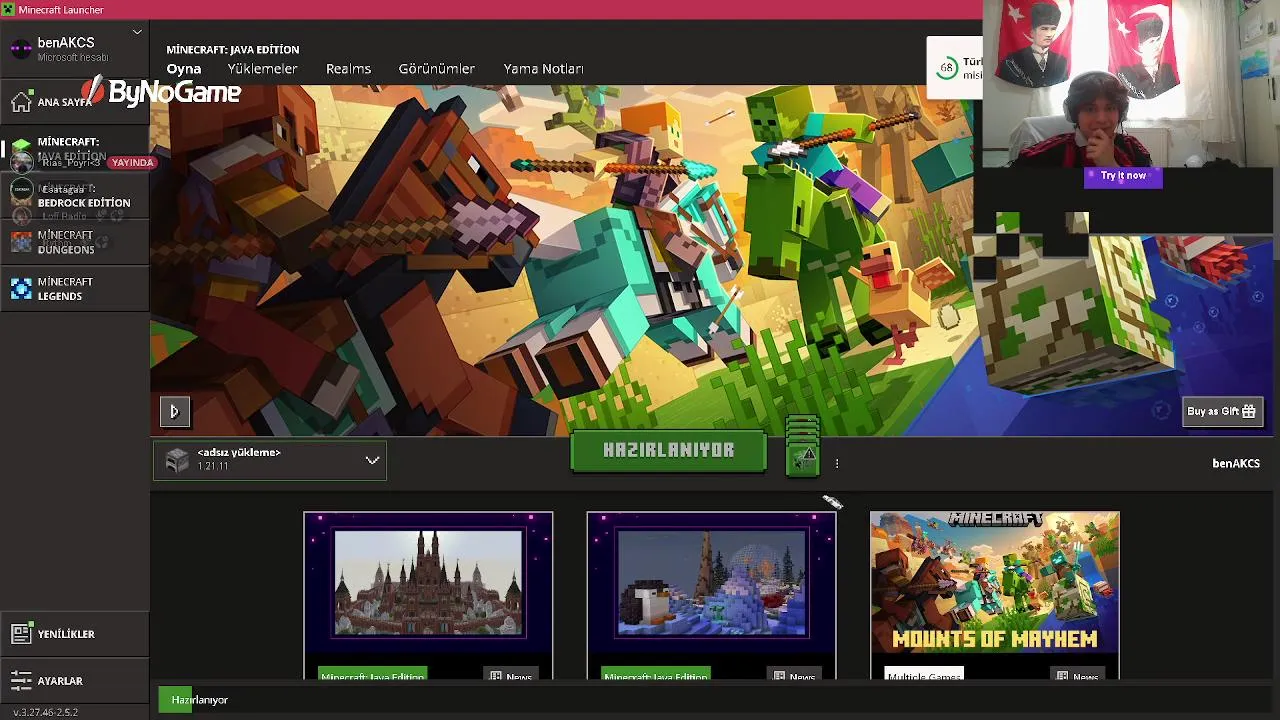Screen dimensions: 1280x720
Task: Click the Microsoft hesabı label under username
Action: [73, 58]
